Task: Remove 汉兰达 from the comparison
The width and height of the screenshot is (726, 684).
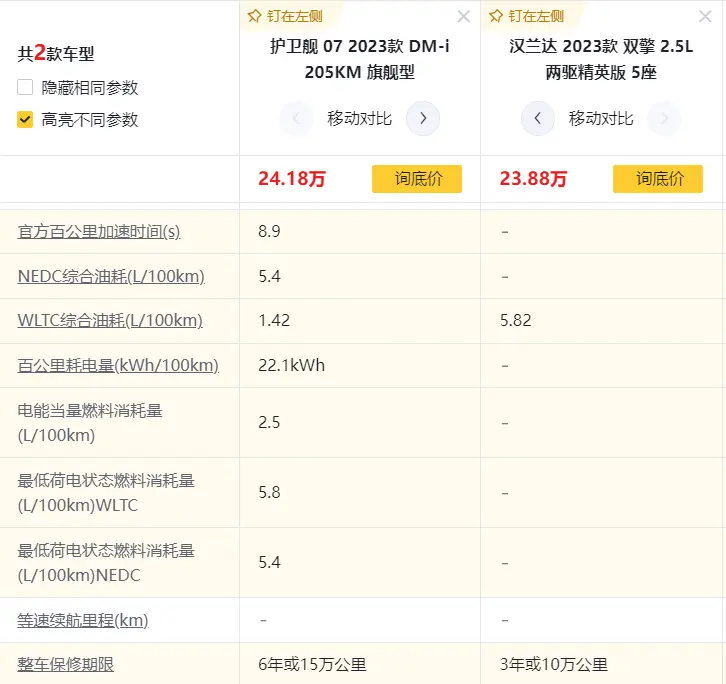Action: [705, 17]
